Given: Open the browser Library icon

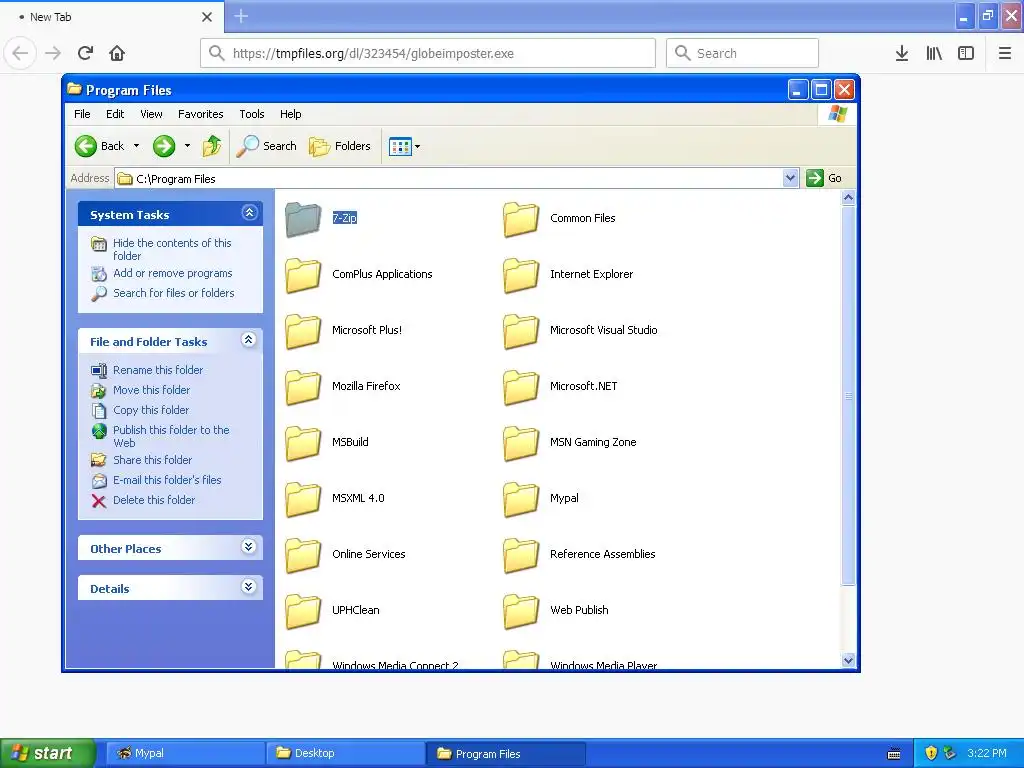Looking at the screenshot, I should 934,53.
